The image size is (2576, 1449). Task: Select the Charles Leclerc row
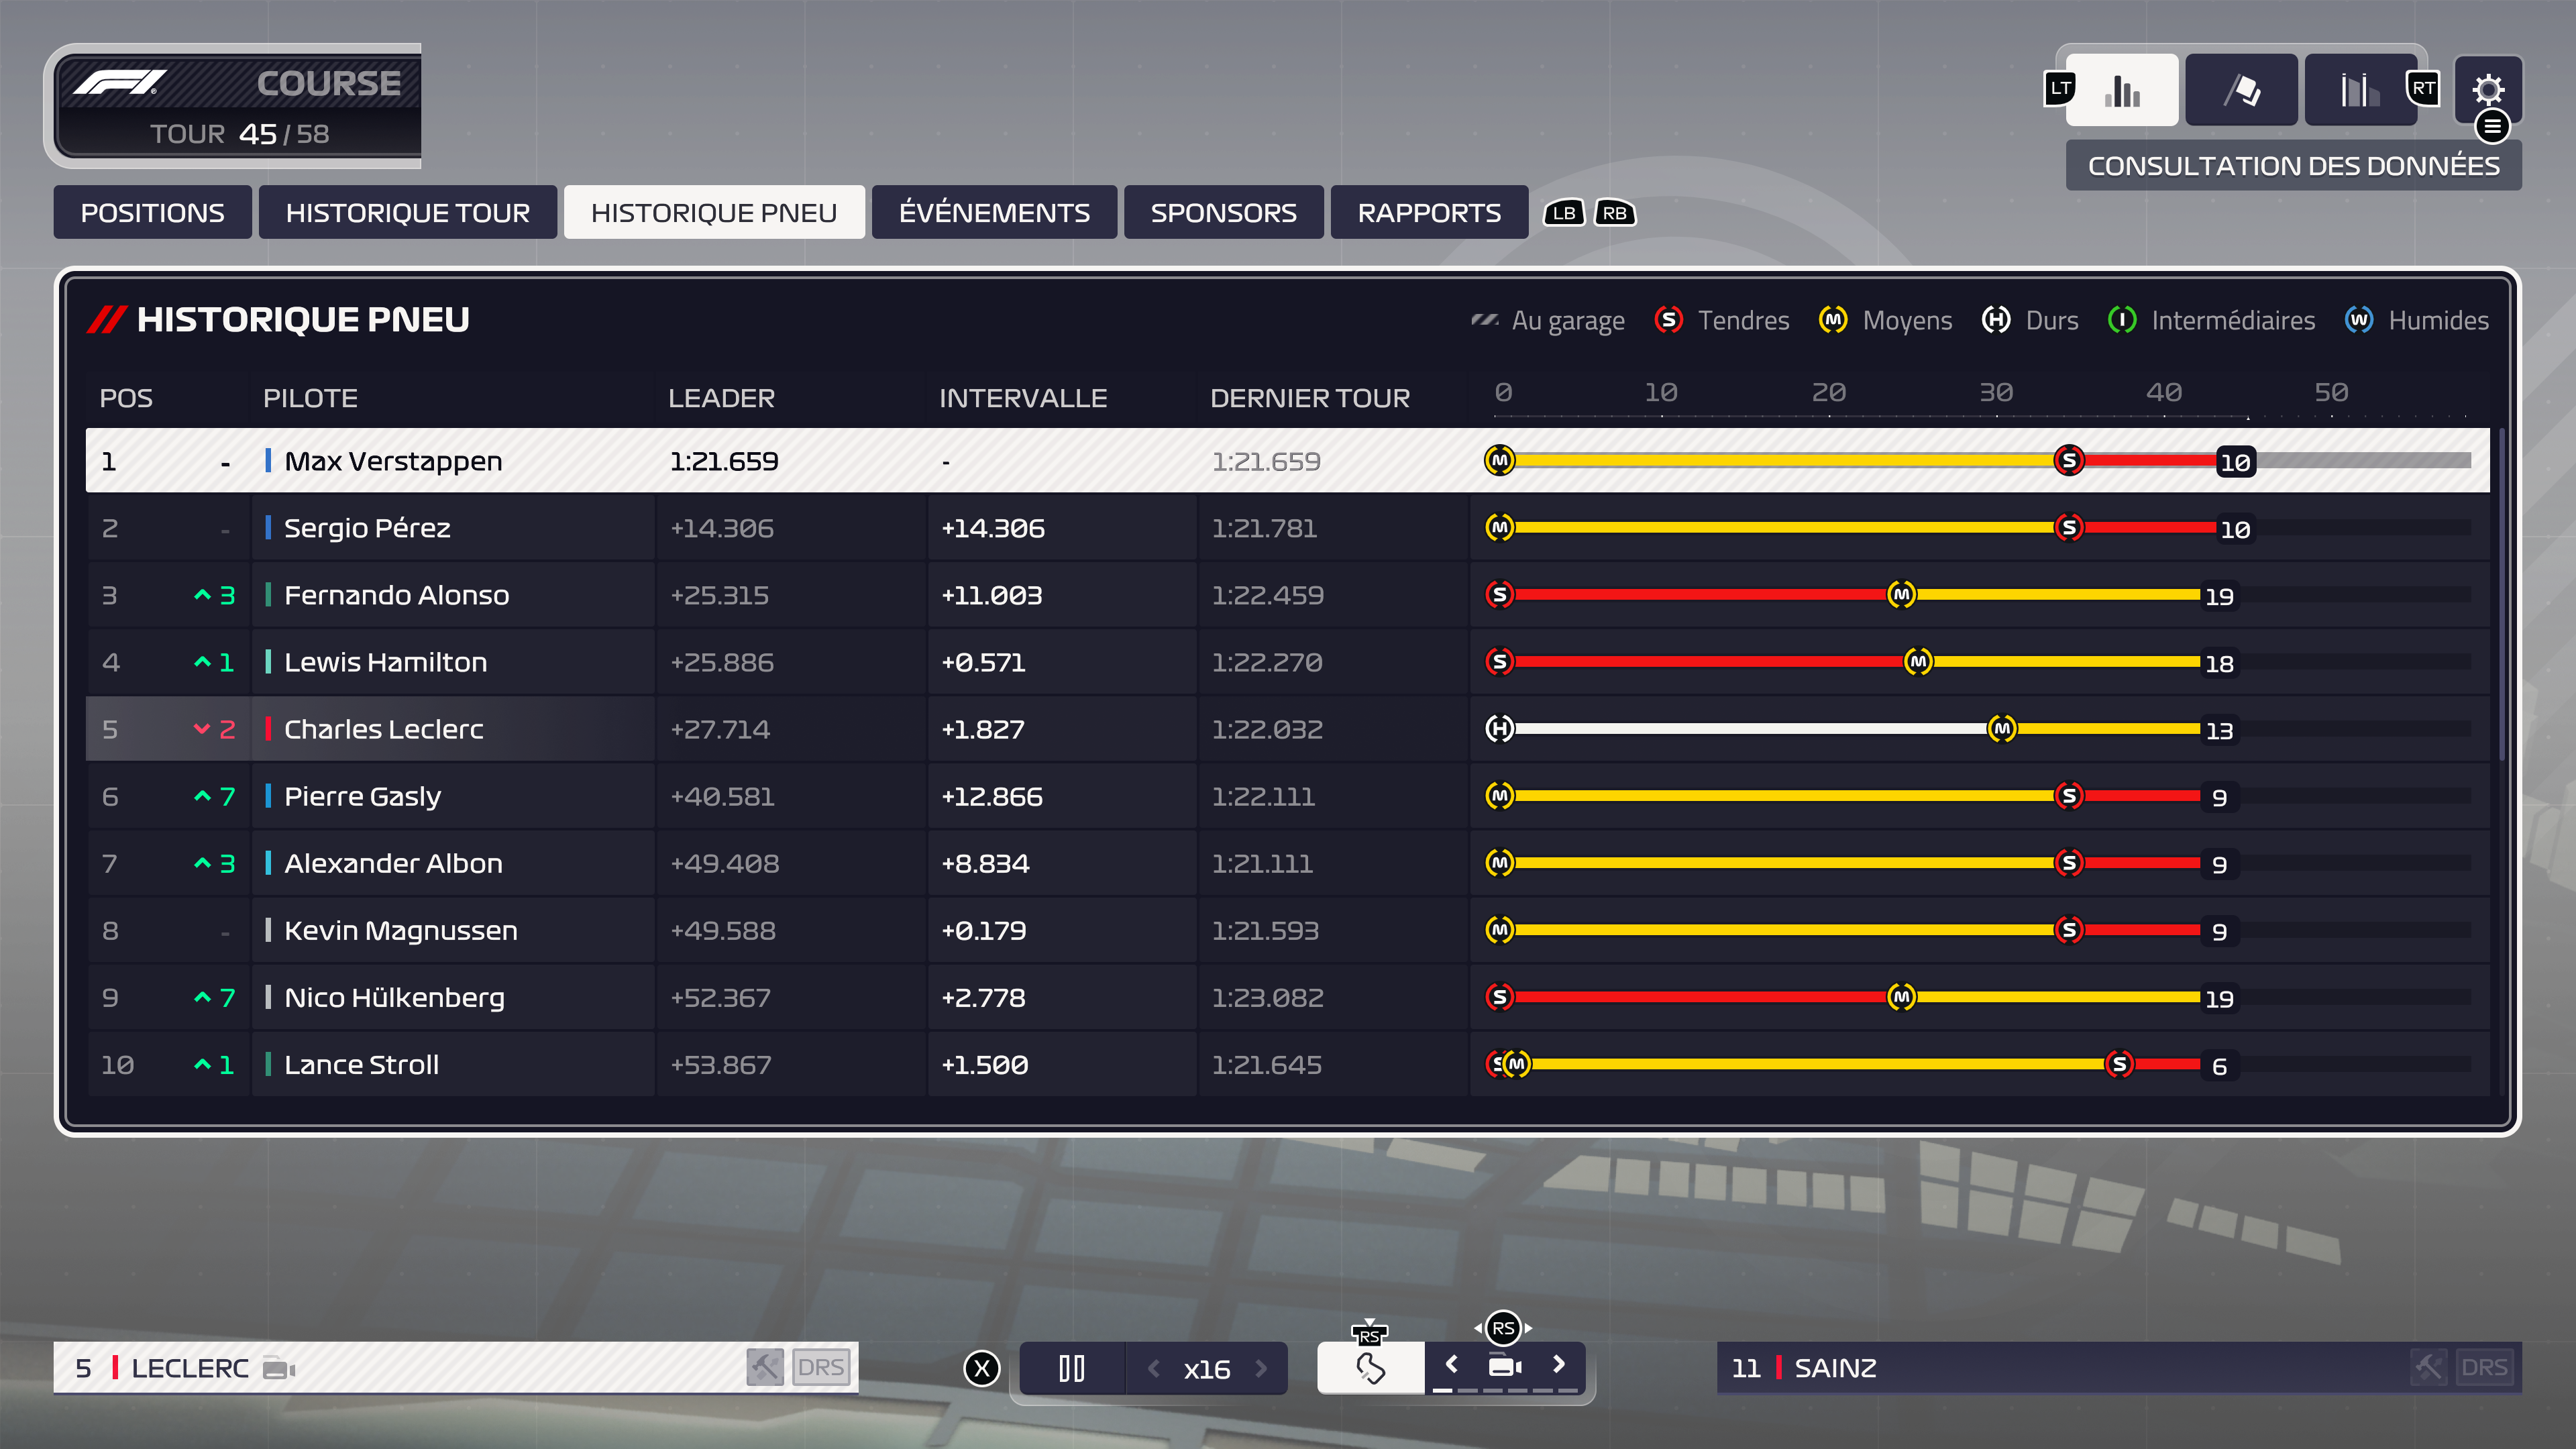[x=383, y=729]
